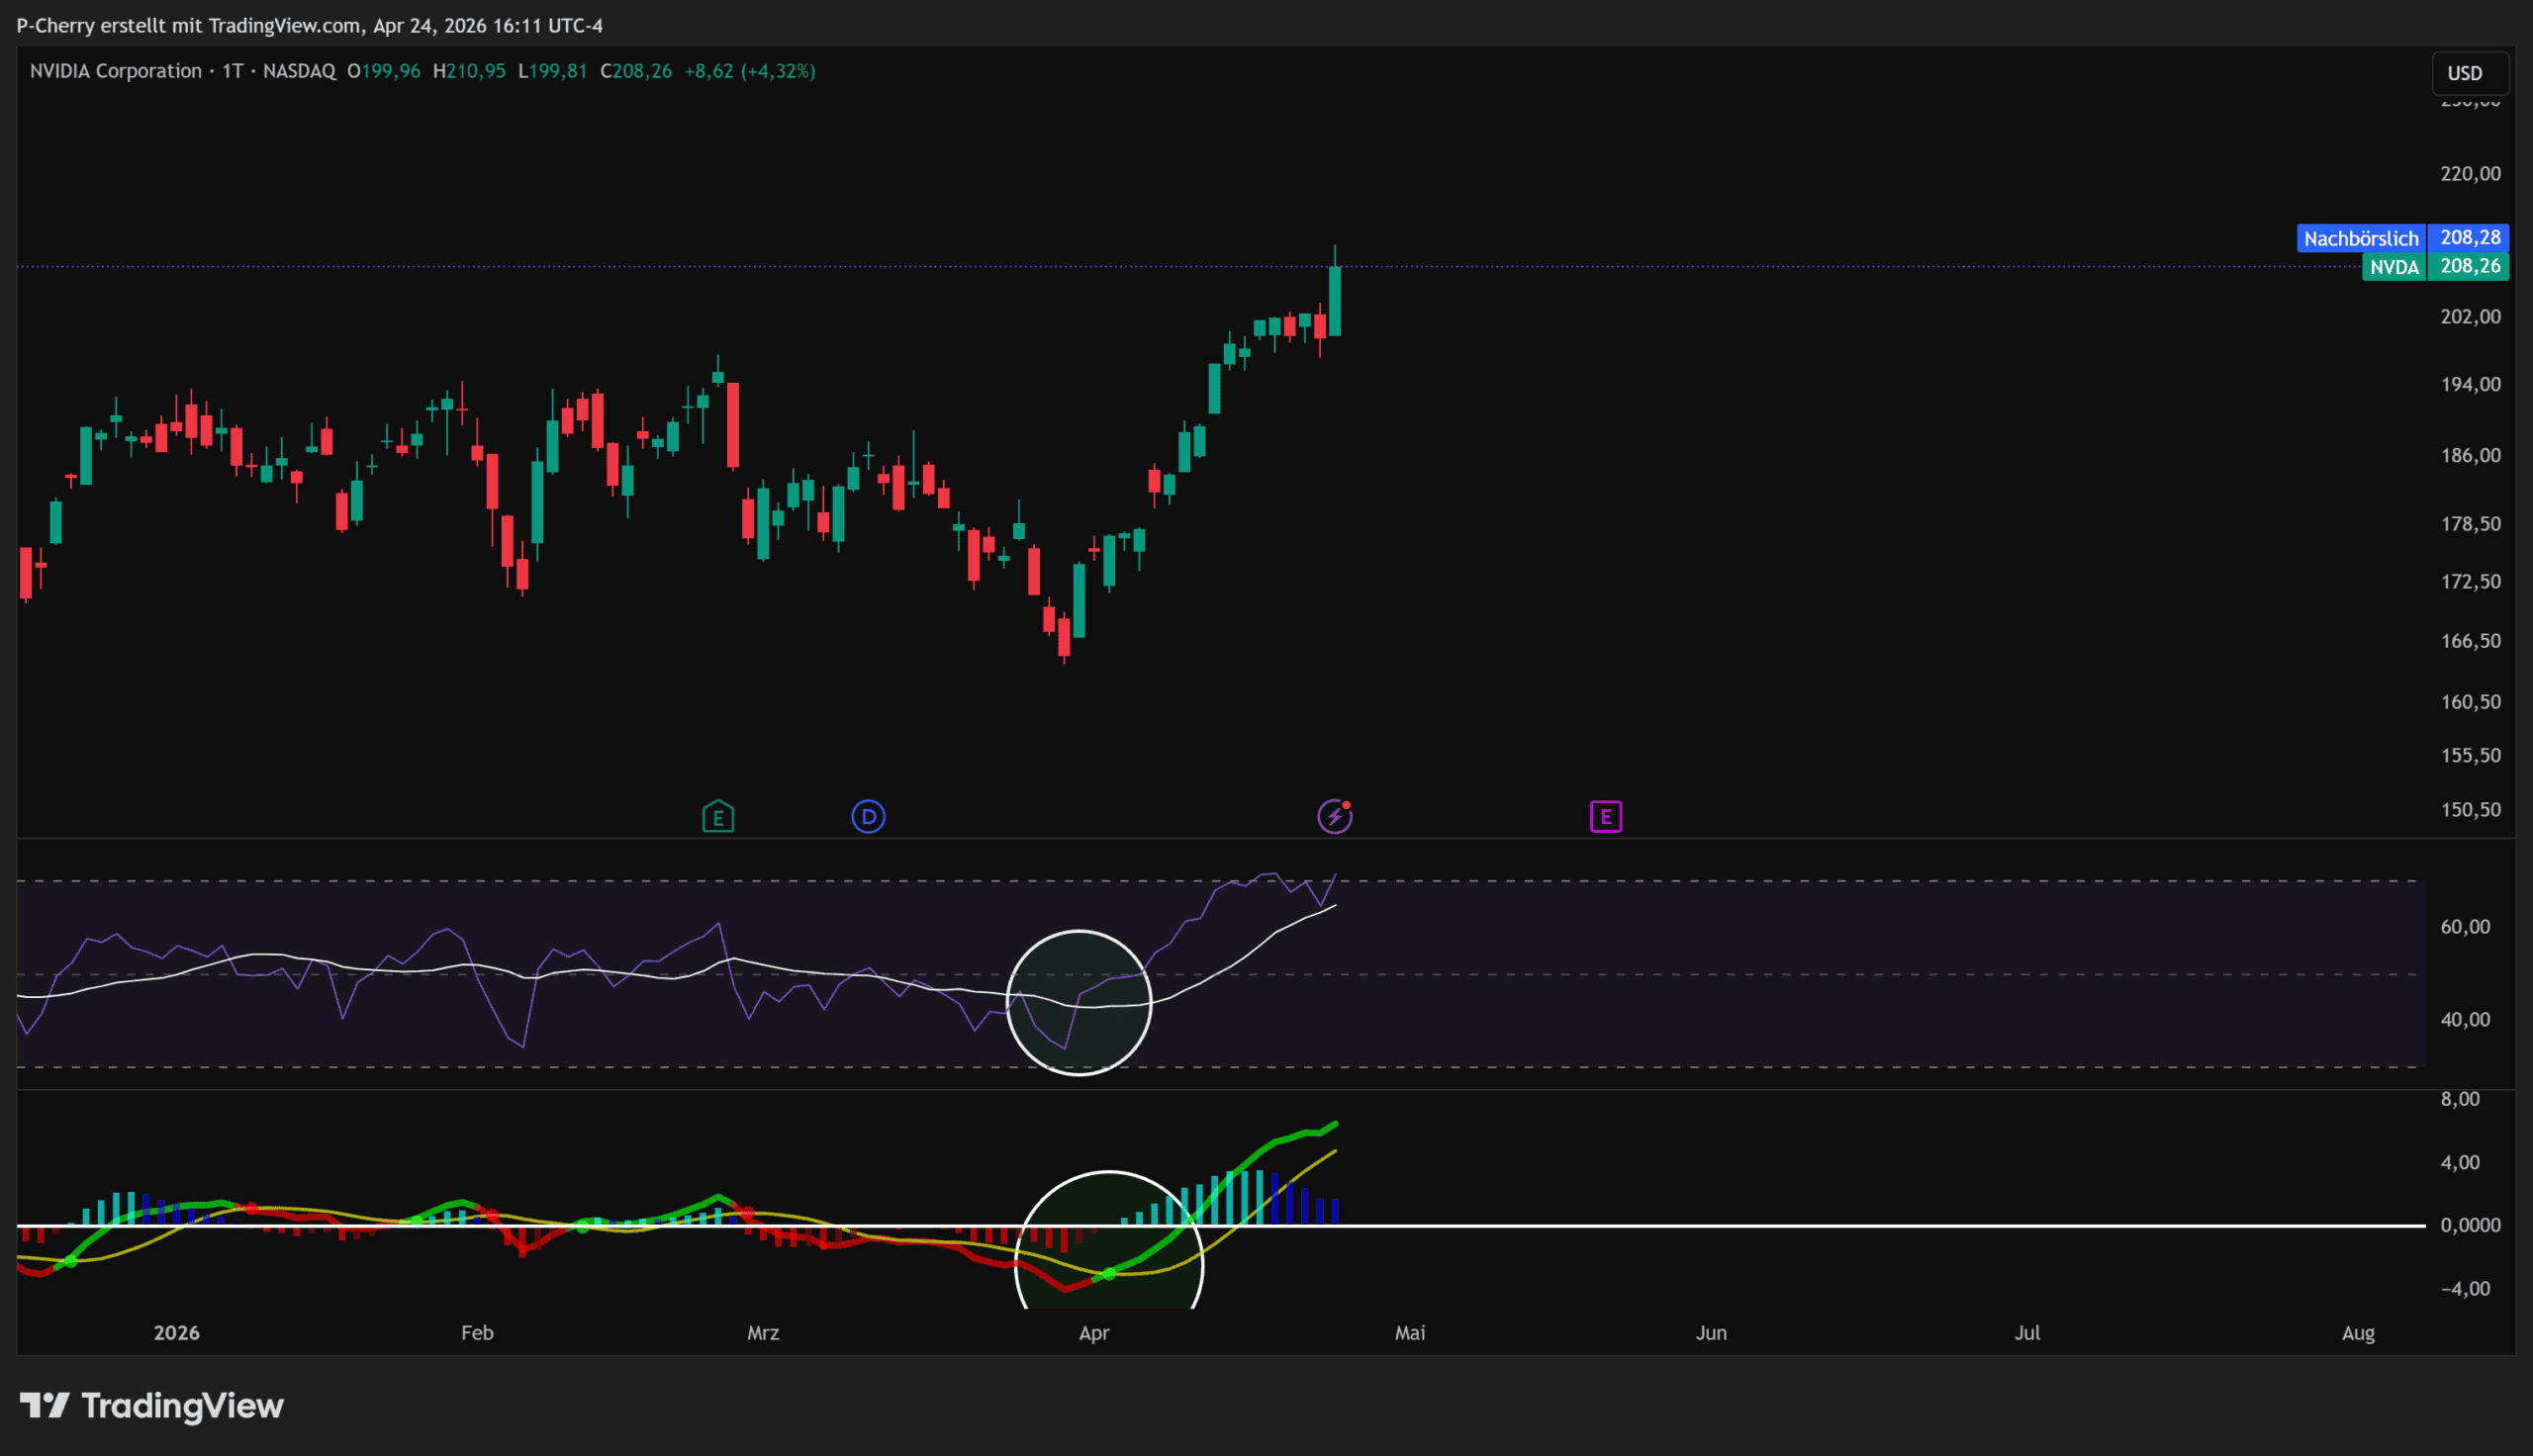Select the Apr label on the time axis
The height and width of the screenshot is (1456, 2533).
(x=1094, y=1333)
